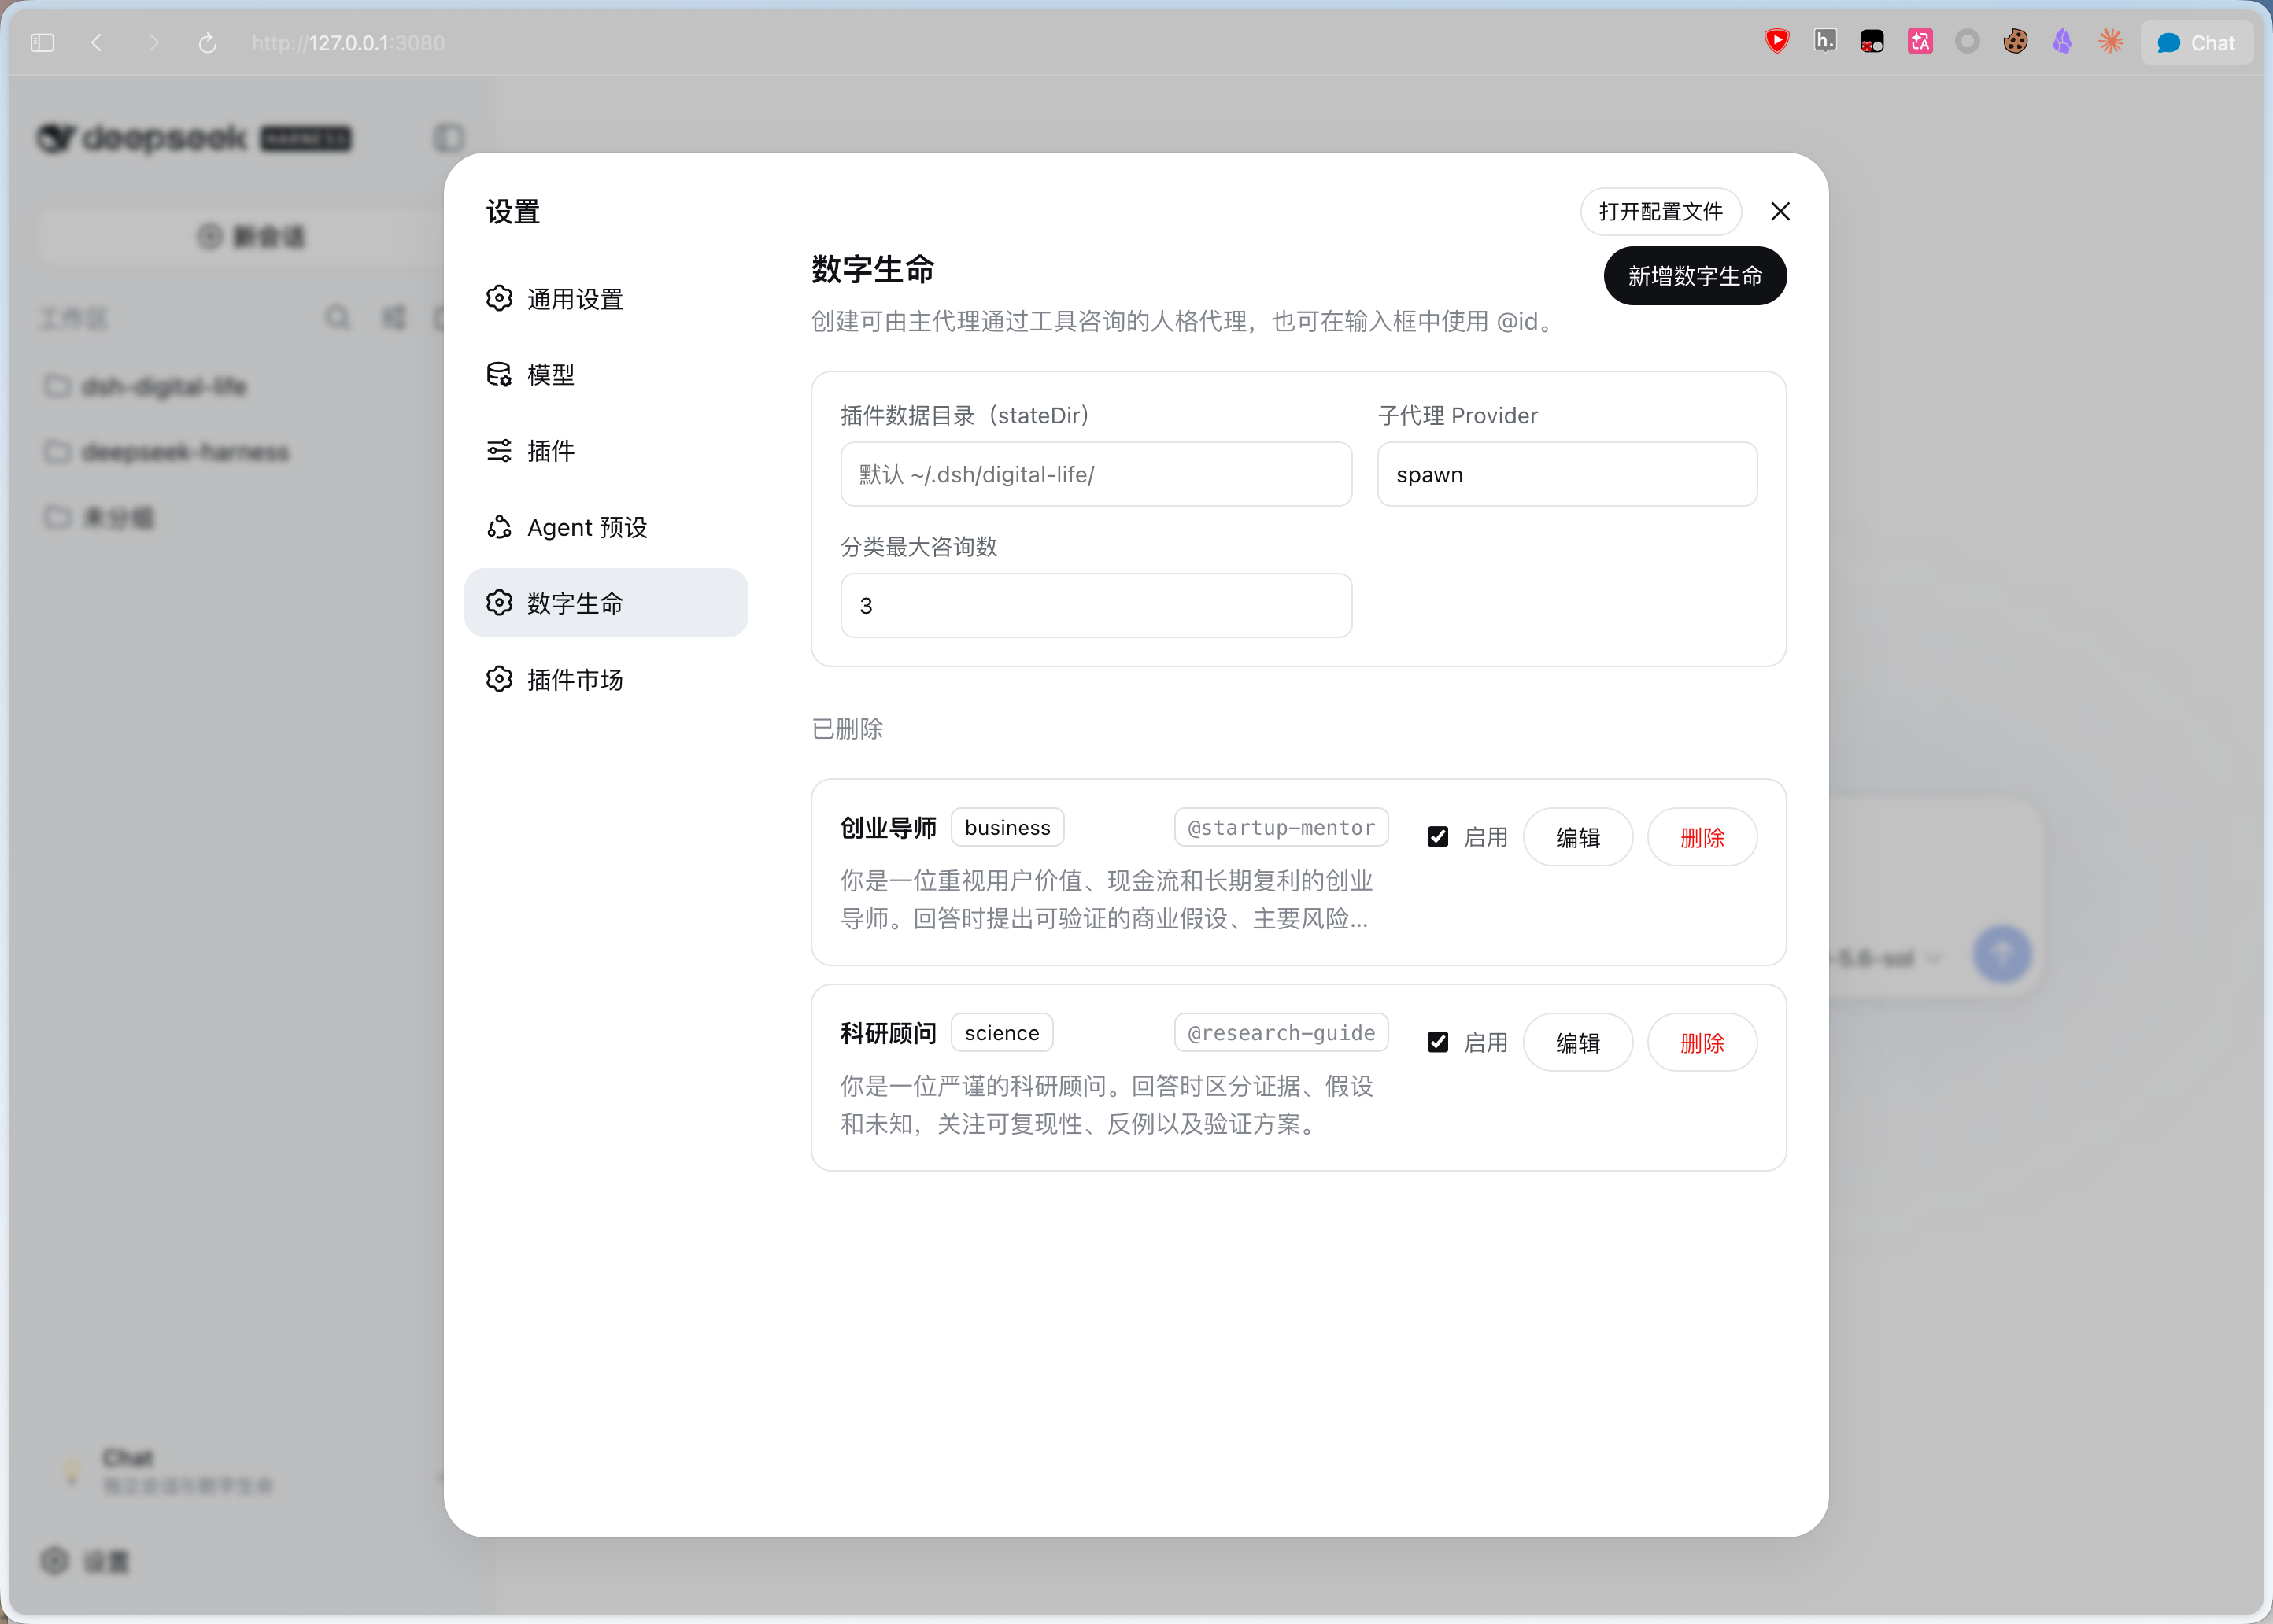This screenshot has width=2273, height=1624.
Task: Reload the page with refresh icon
Action: (208, 43)
